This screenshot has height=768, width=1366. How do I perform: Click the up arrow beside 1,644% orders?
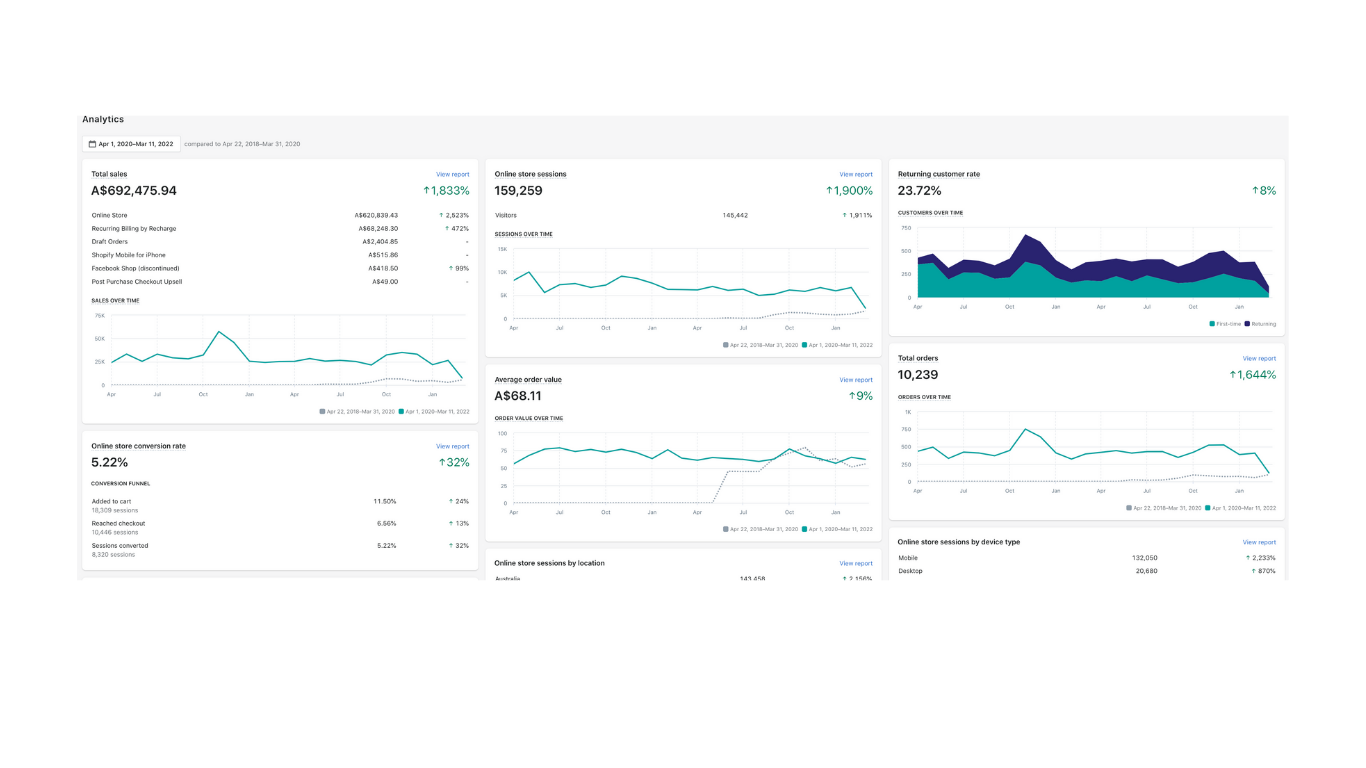(1233, 375)
